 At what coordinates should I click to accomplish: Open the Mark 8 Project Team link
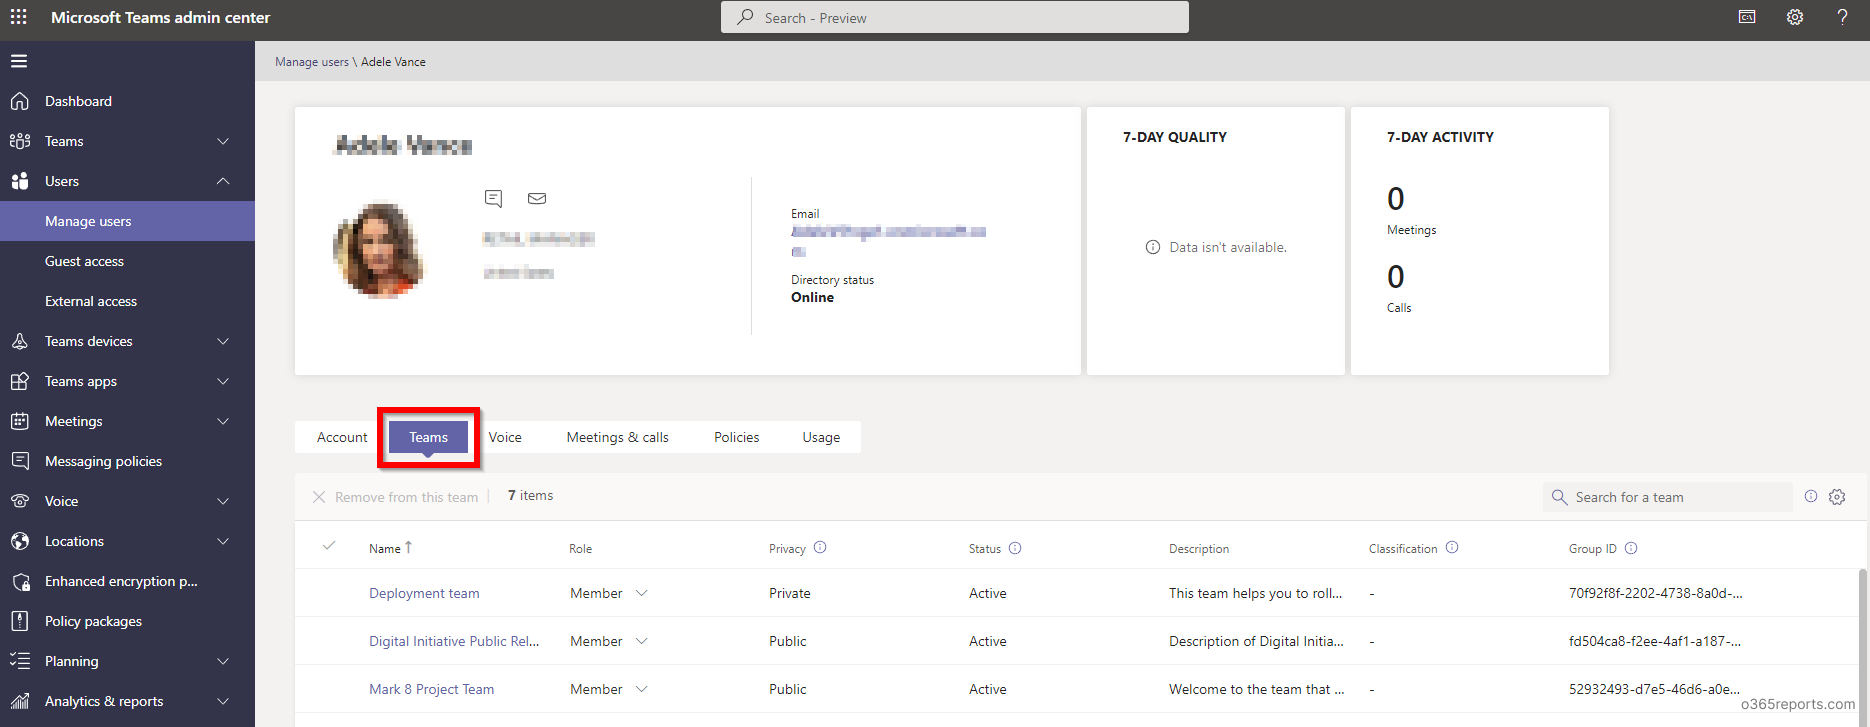click(x=431, y=689)
